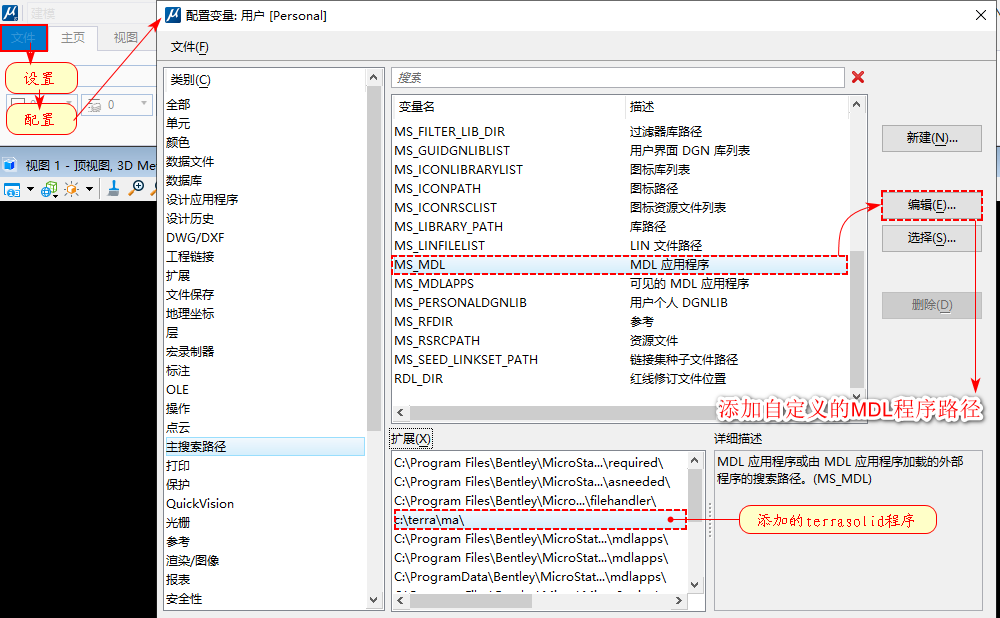This screenshot has height=618, width=1000.
Task: Select the RDL_DIR variable row
Action: (x=620, y=379)
